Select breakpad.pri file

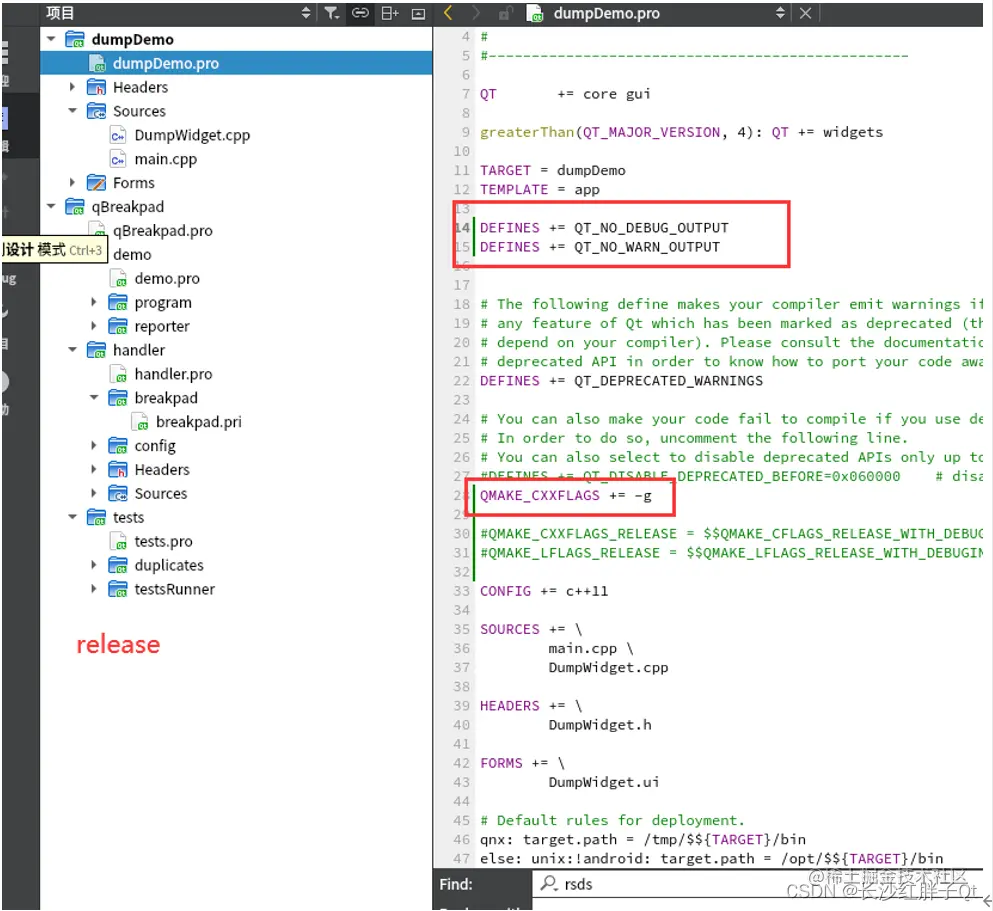tap(198, 422)
